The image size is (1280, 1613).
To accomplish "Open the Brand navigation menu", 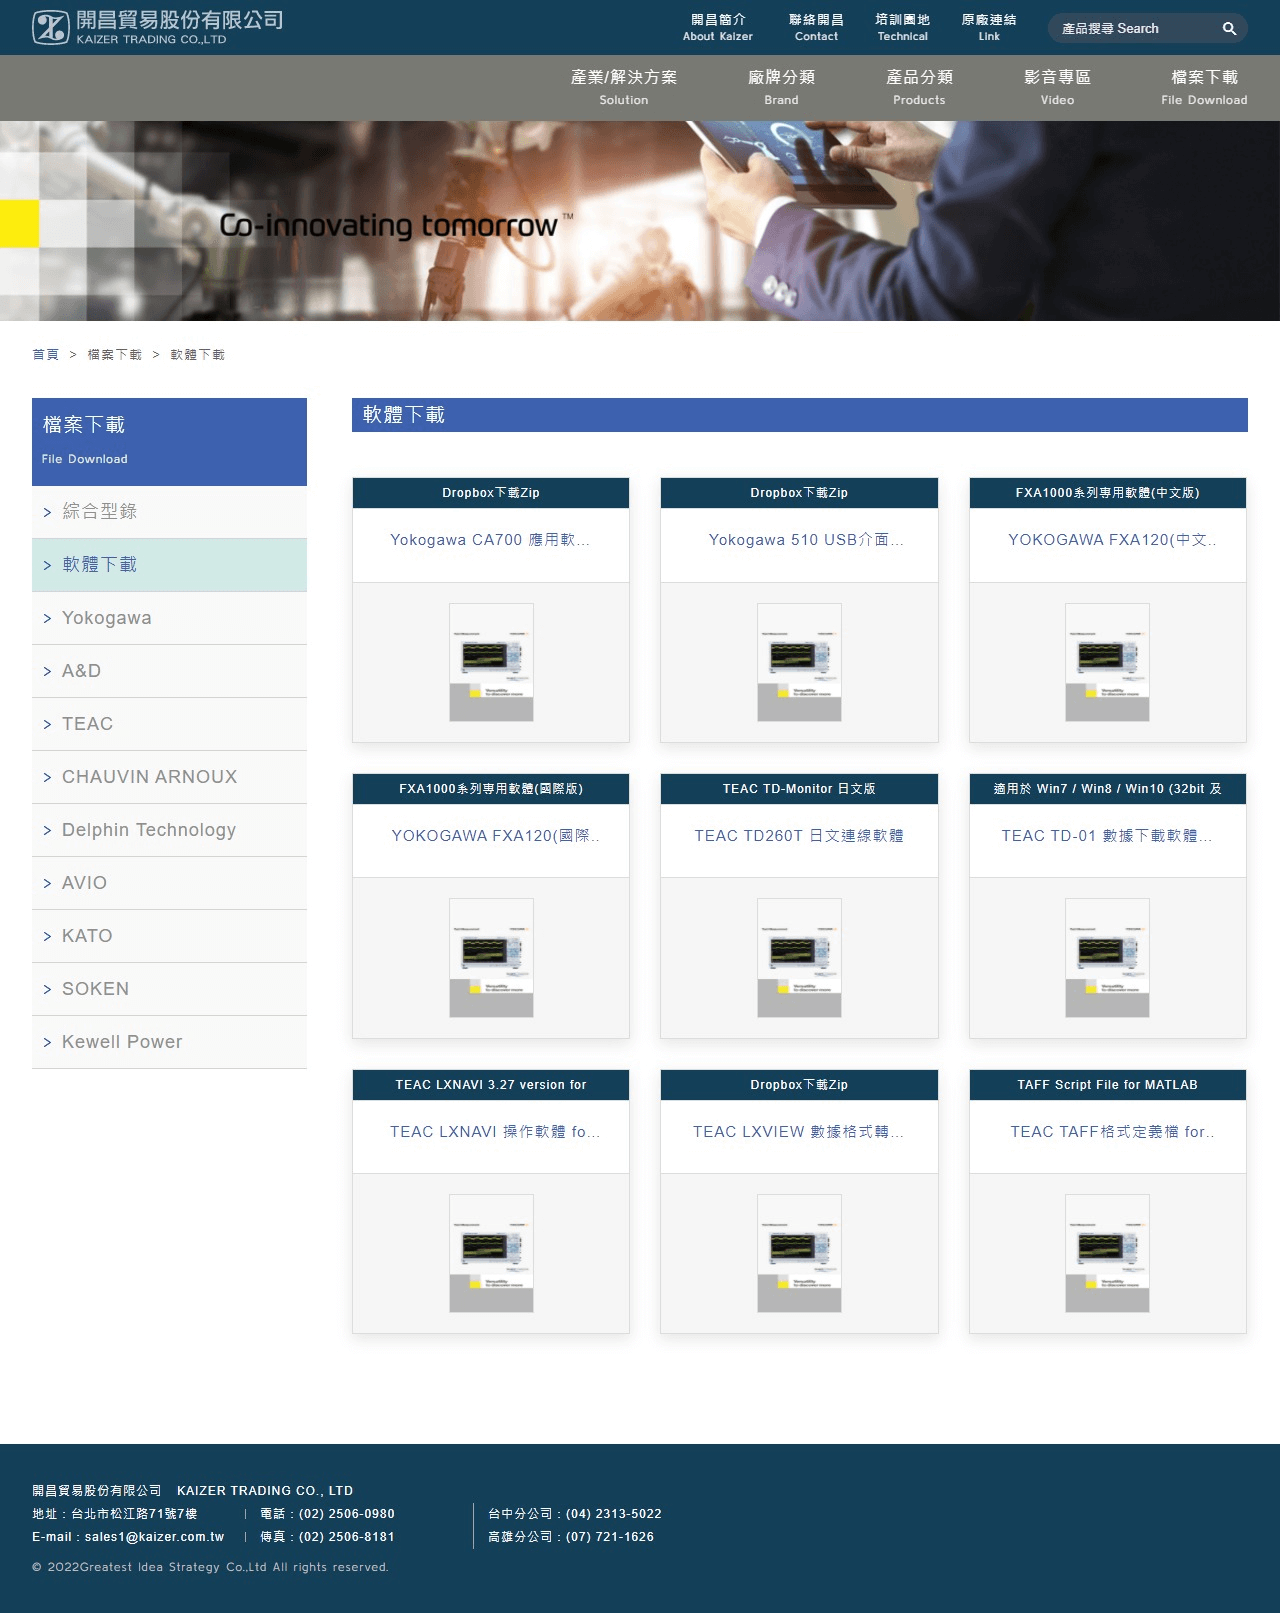I will point(781,87).
